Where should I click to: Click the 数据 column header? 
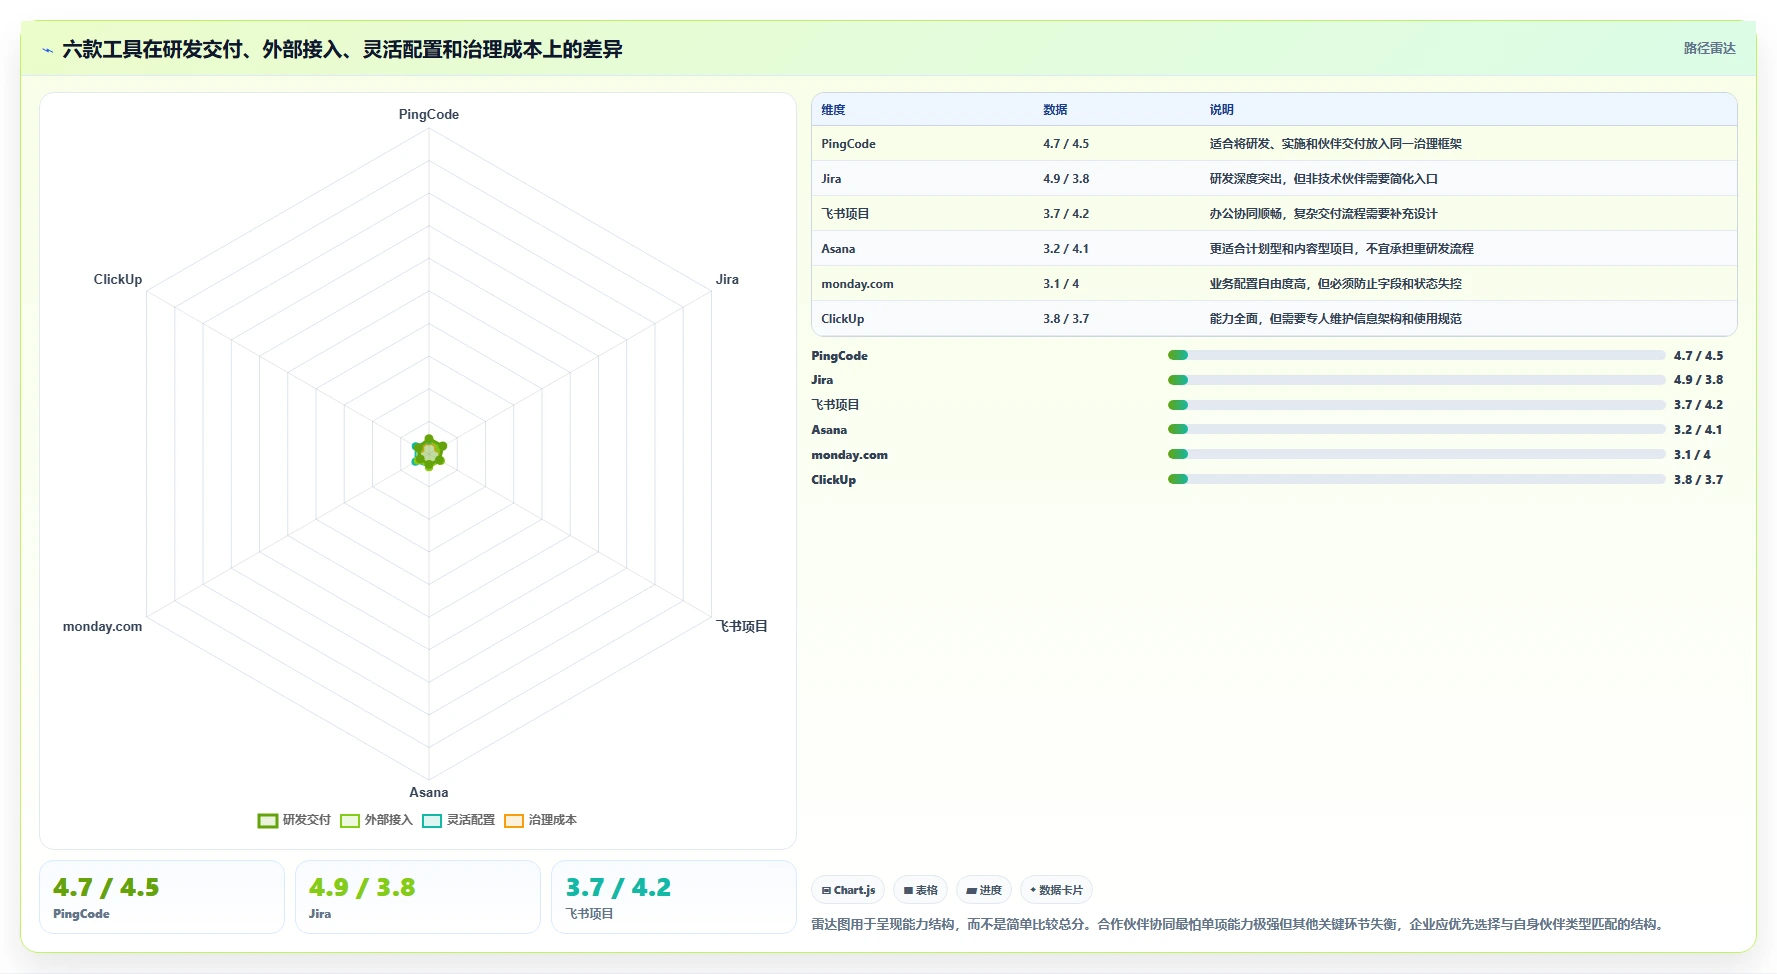1055,110
